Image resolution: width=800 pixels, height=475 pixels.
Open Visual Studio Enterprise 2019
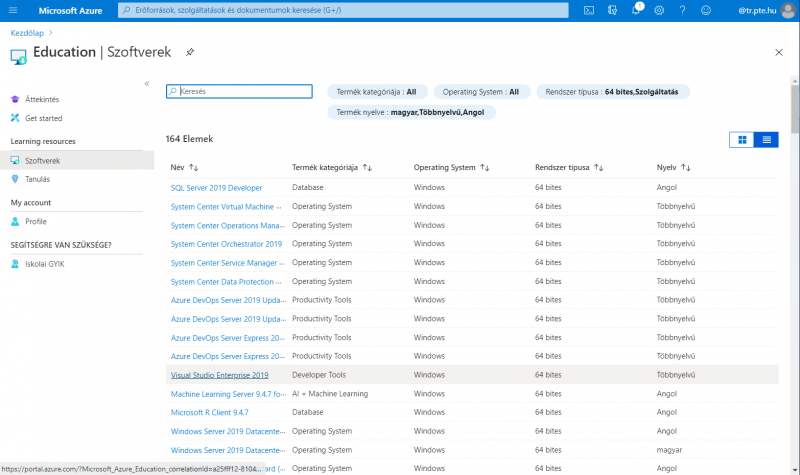(219, 375)
